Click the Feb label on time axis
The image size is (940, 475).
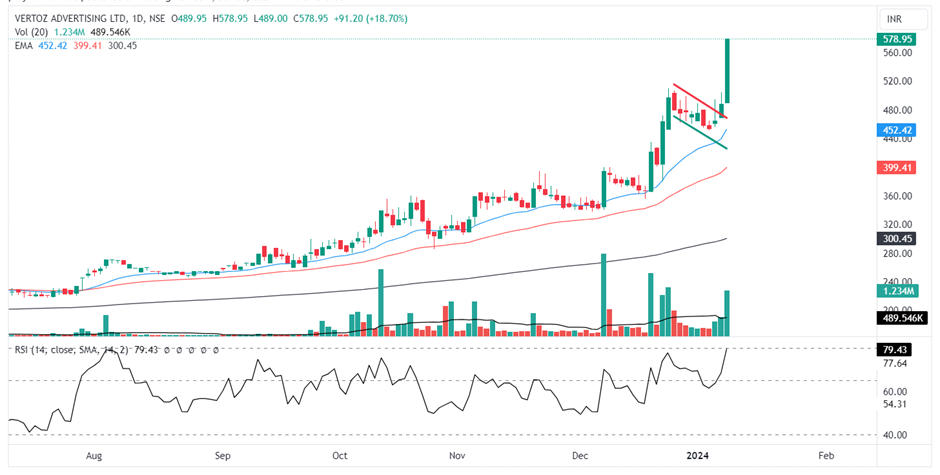tap(825, 455)
